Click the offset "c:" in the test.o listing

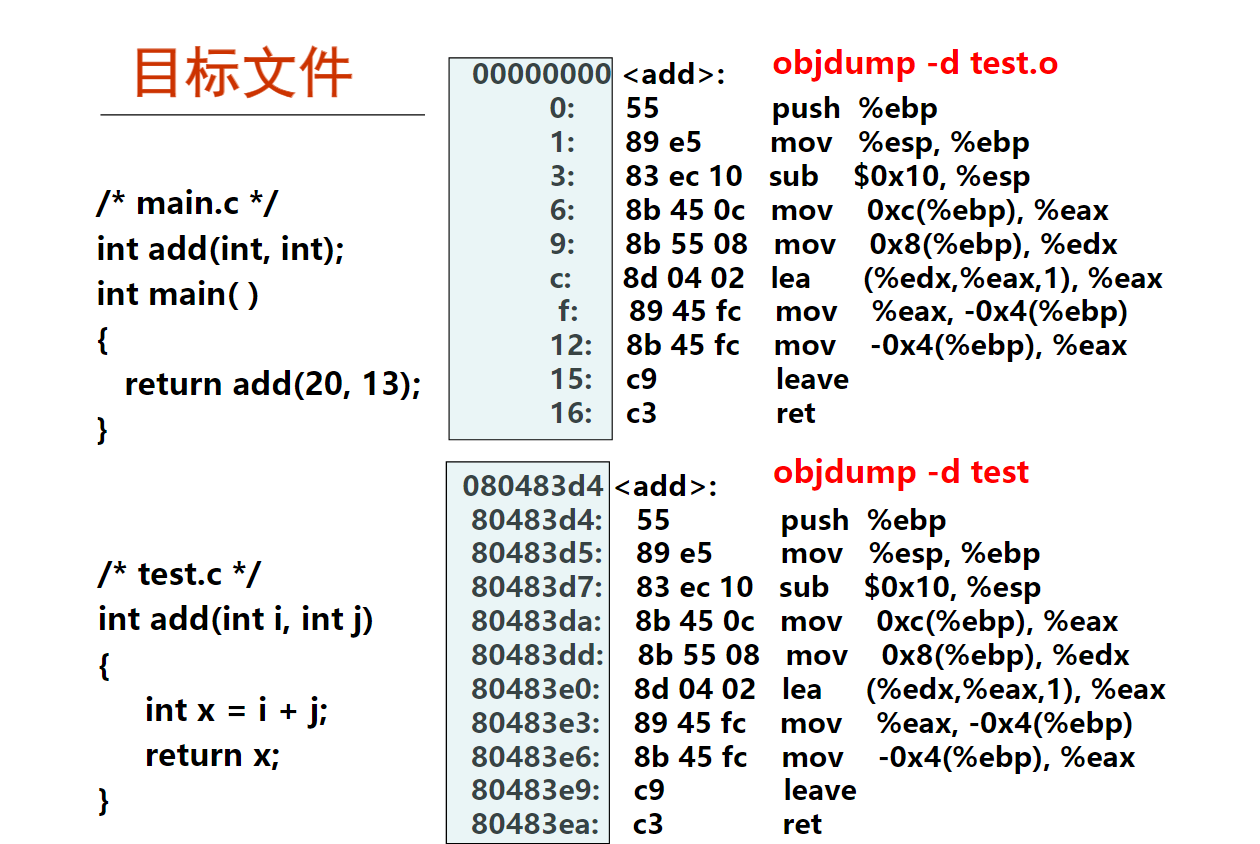[x=562, y=278]
